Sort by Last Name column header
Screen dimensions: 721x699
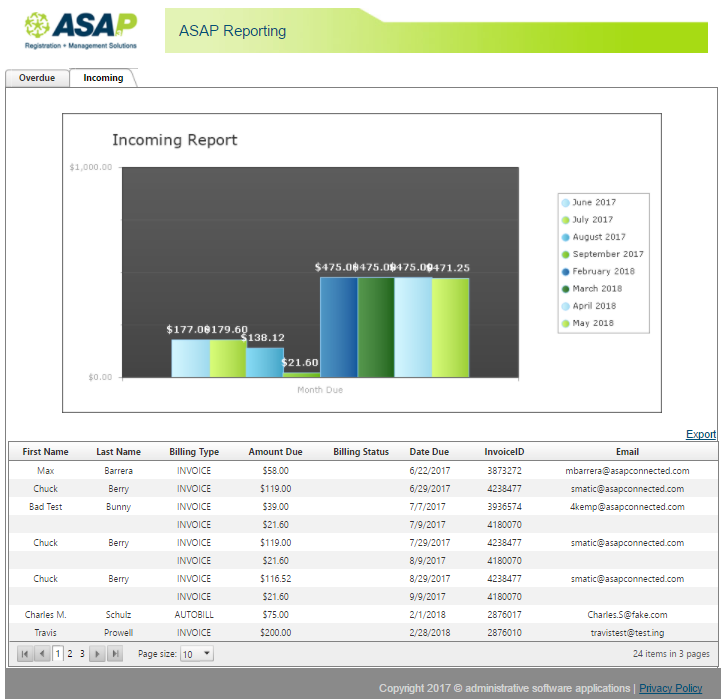118,452
